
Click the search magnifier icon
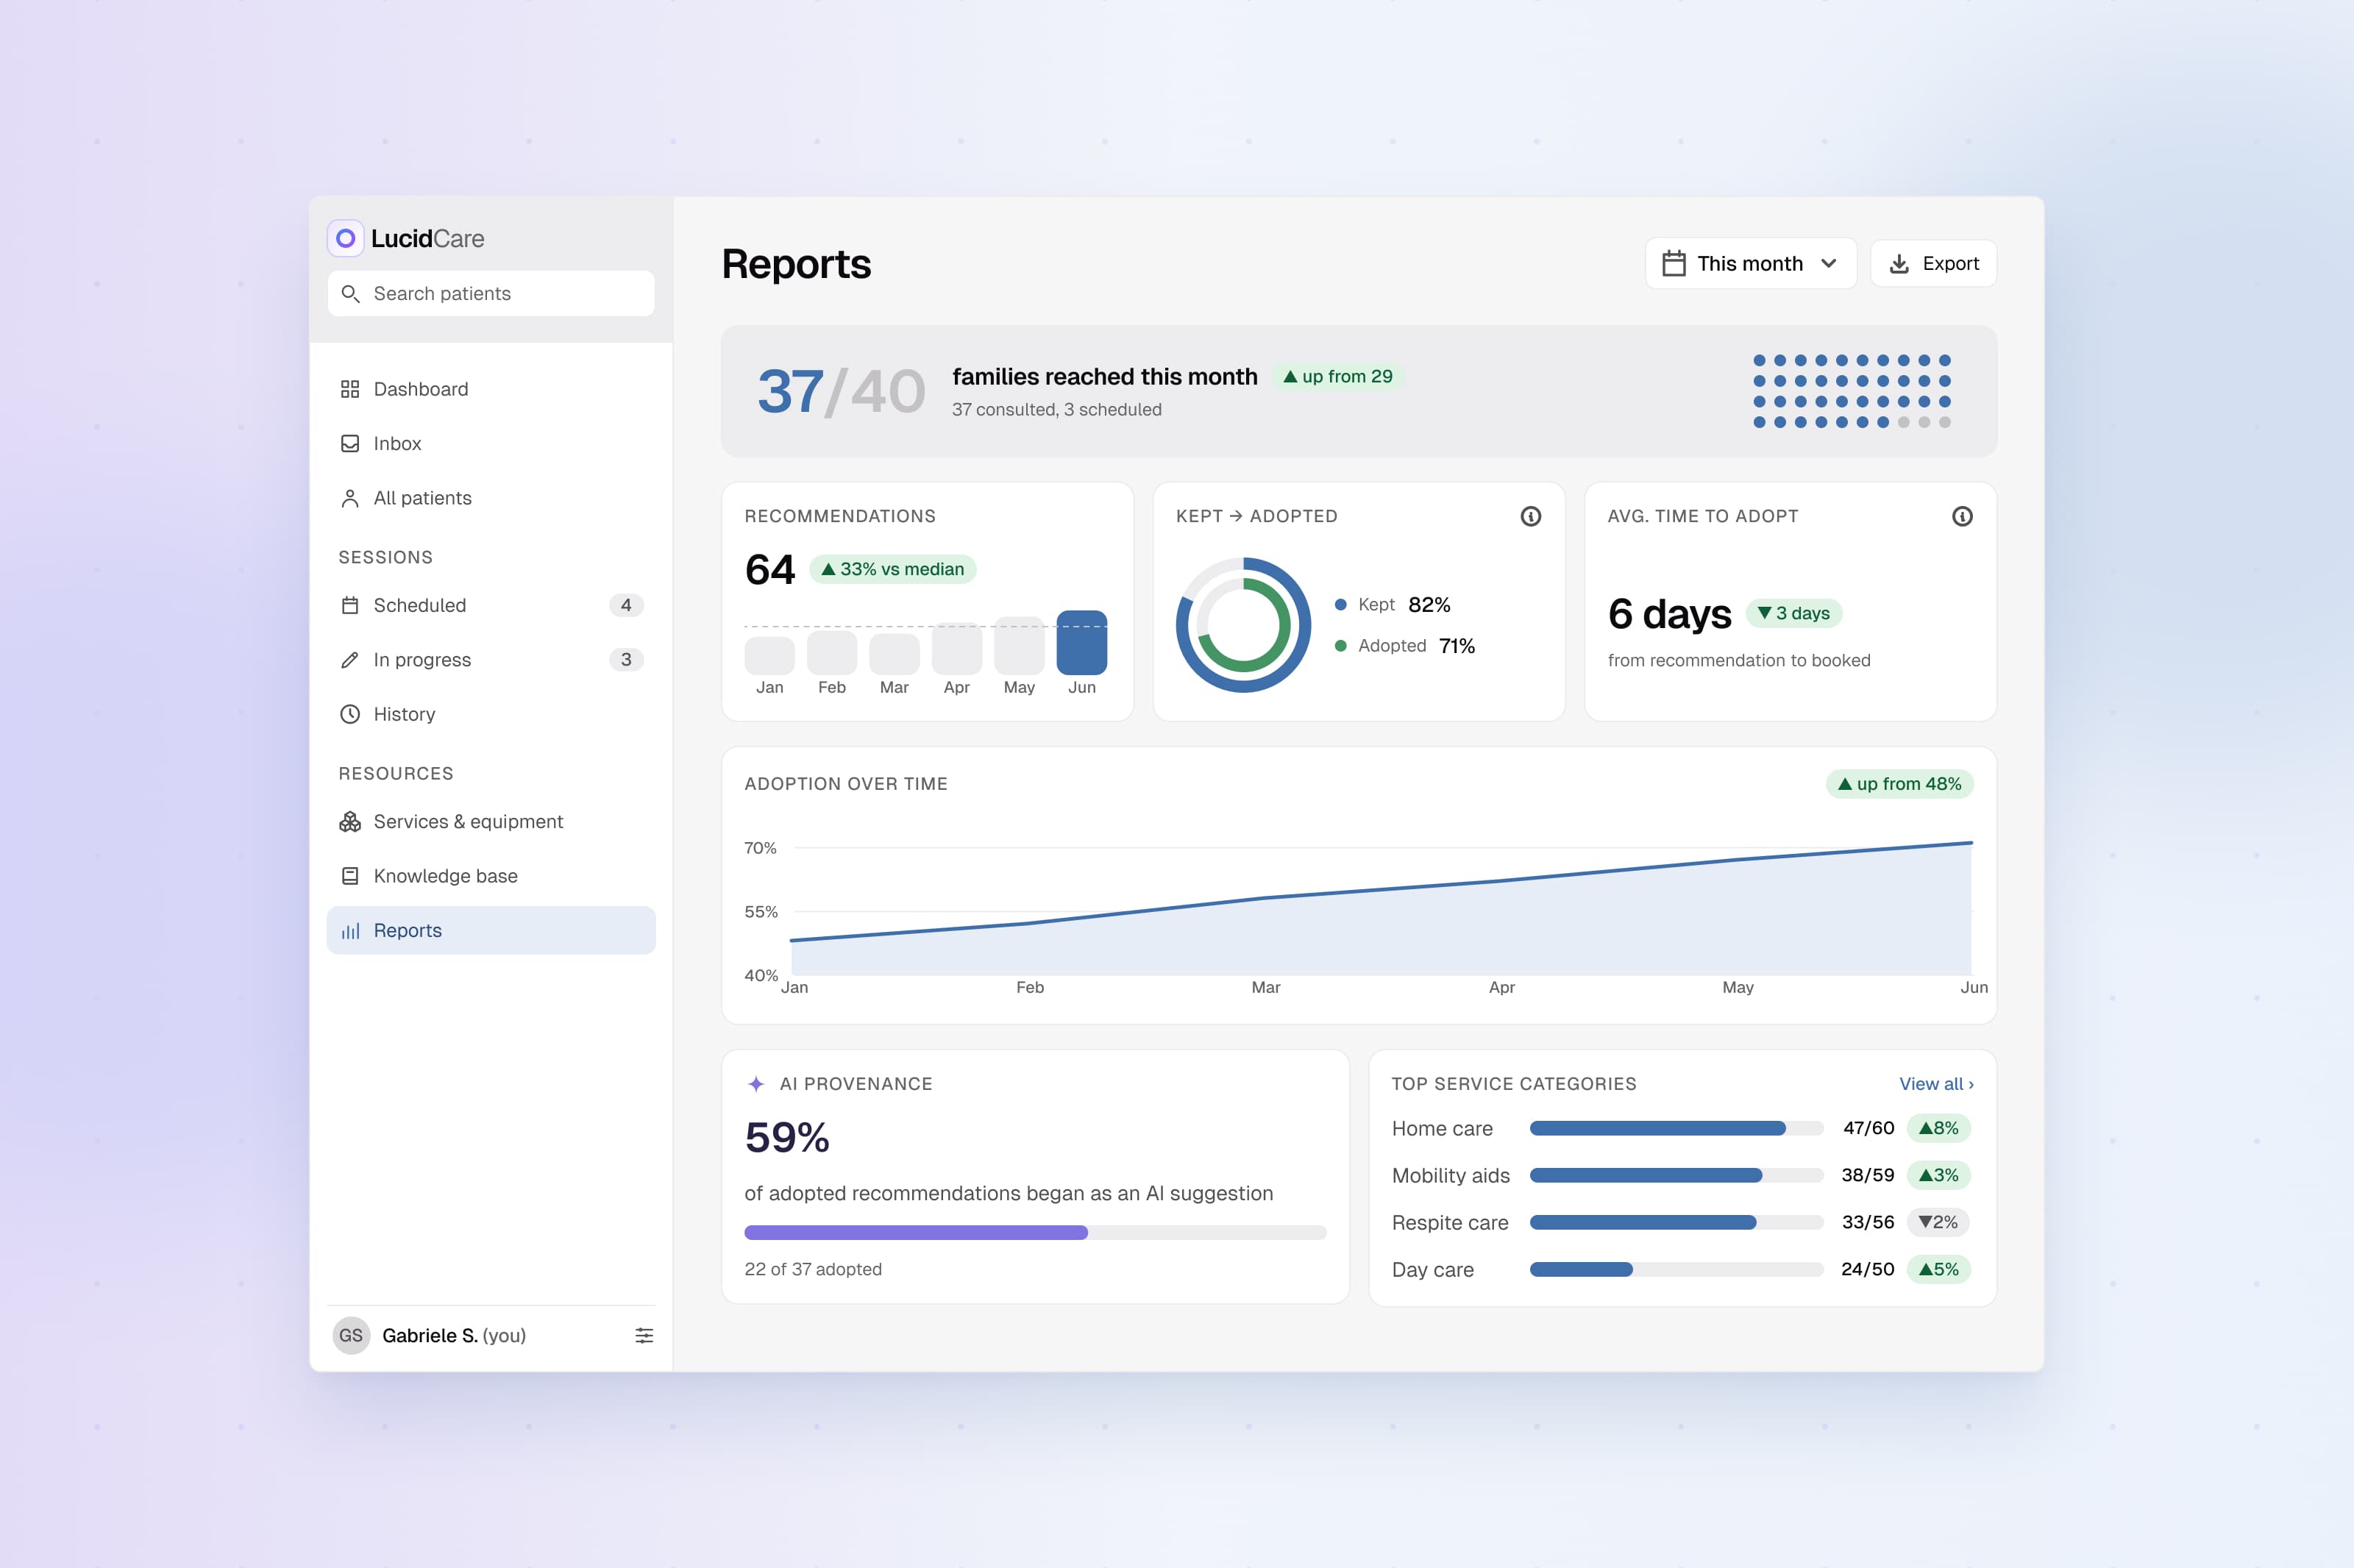click(x=350, y=294)
